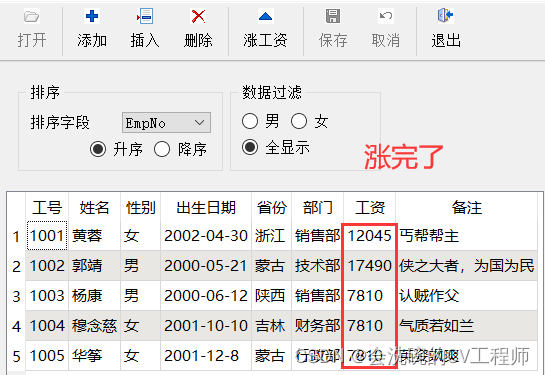Click the 工资 column header
Image resolution: width=545 pixels, height=375 pixels.
[x=369, y=207]
